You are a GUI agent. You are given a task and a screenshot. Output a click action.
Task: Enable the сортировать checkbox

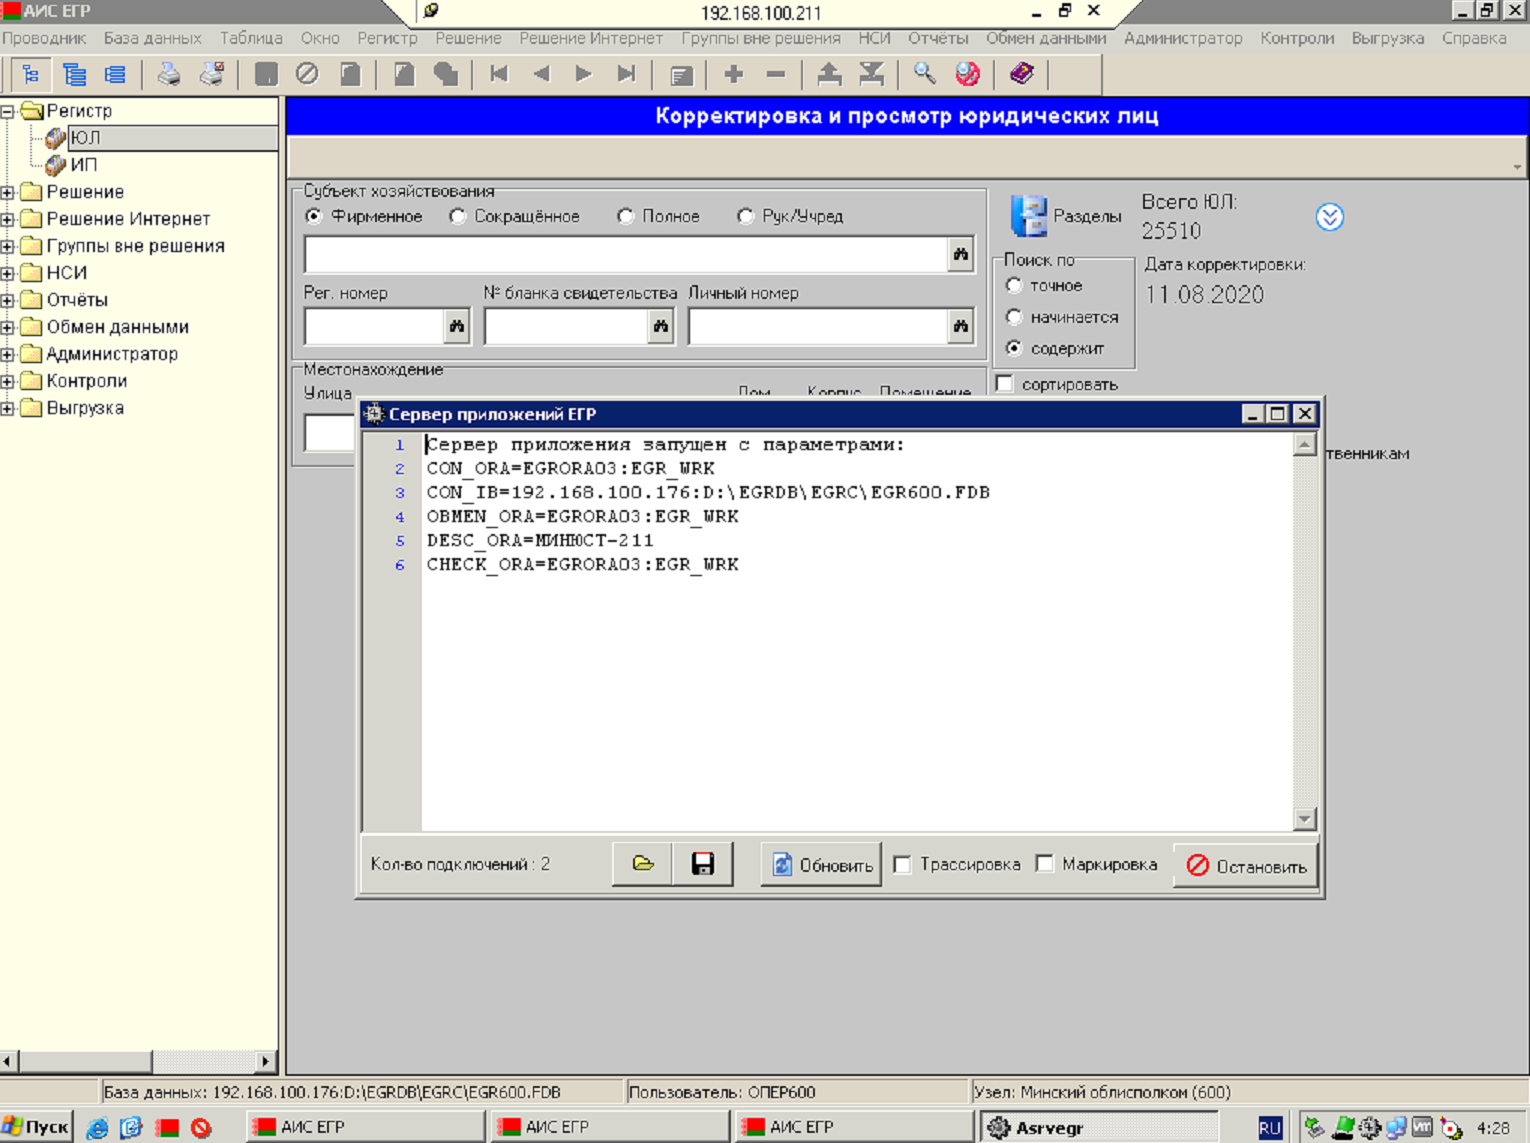[1005, 384]
